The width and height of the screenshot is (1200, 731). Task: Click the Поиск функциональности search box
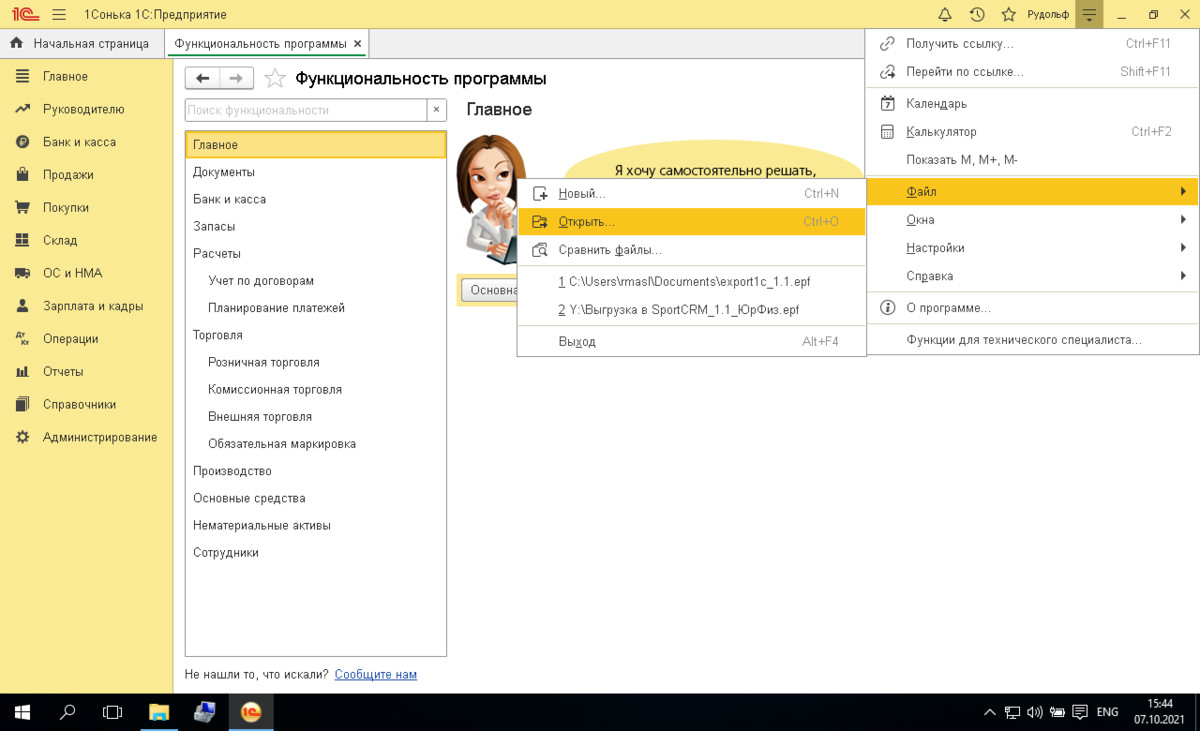tap(306, 110)
